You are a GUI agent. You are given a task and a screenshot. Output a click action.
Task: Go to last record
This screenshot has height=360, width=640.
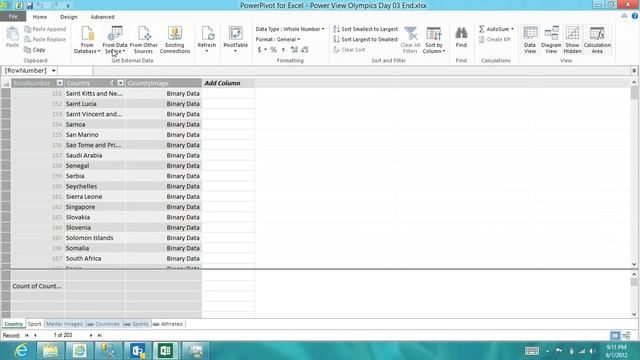(x=99, y=335)
